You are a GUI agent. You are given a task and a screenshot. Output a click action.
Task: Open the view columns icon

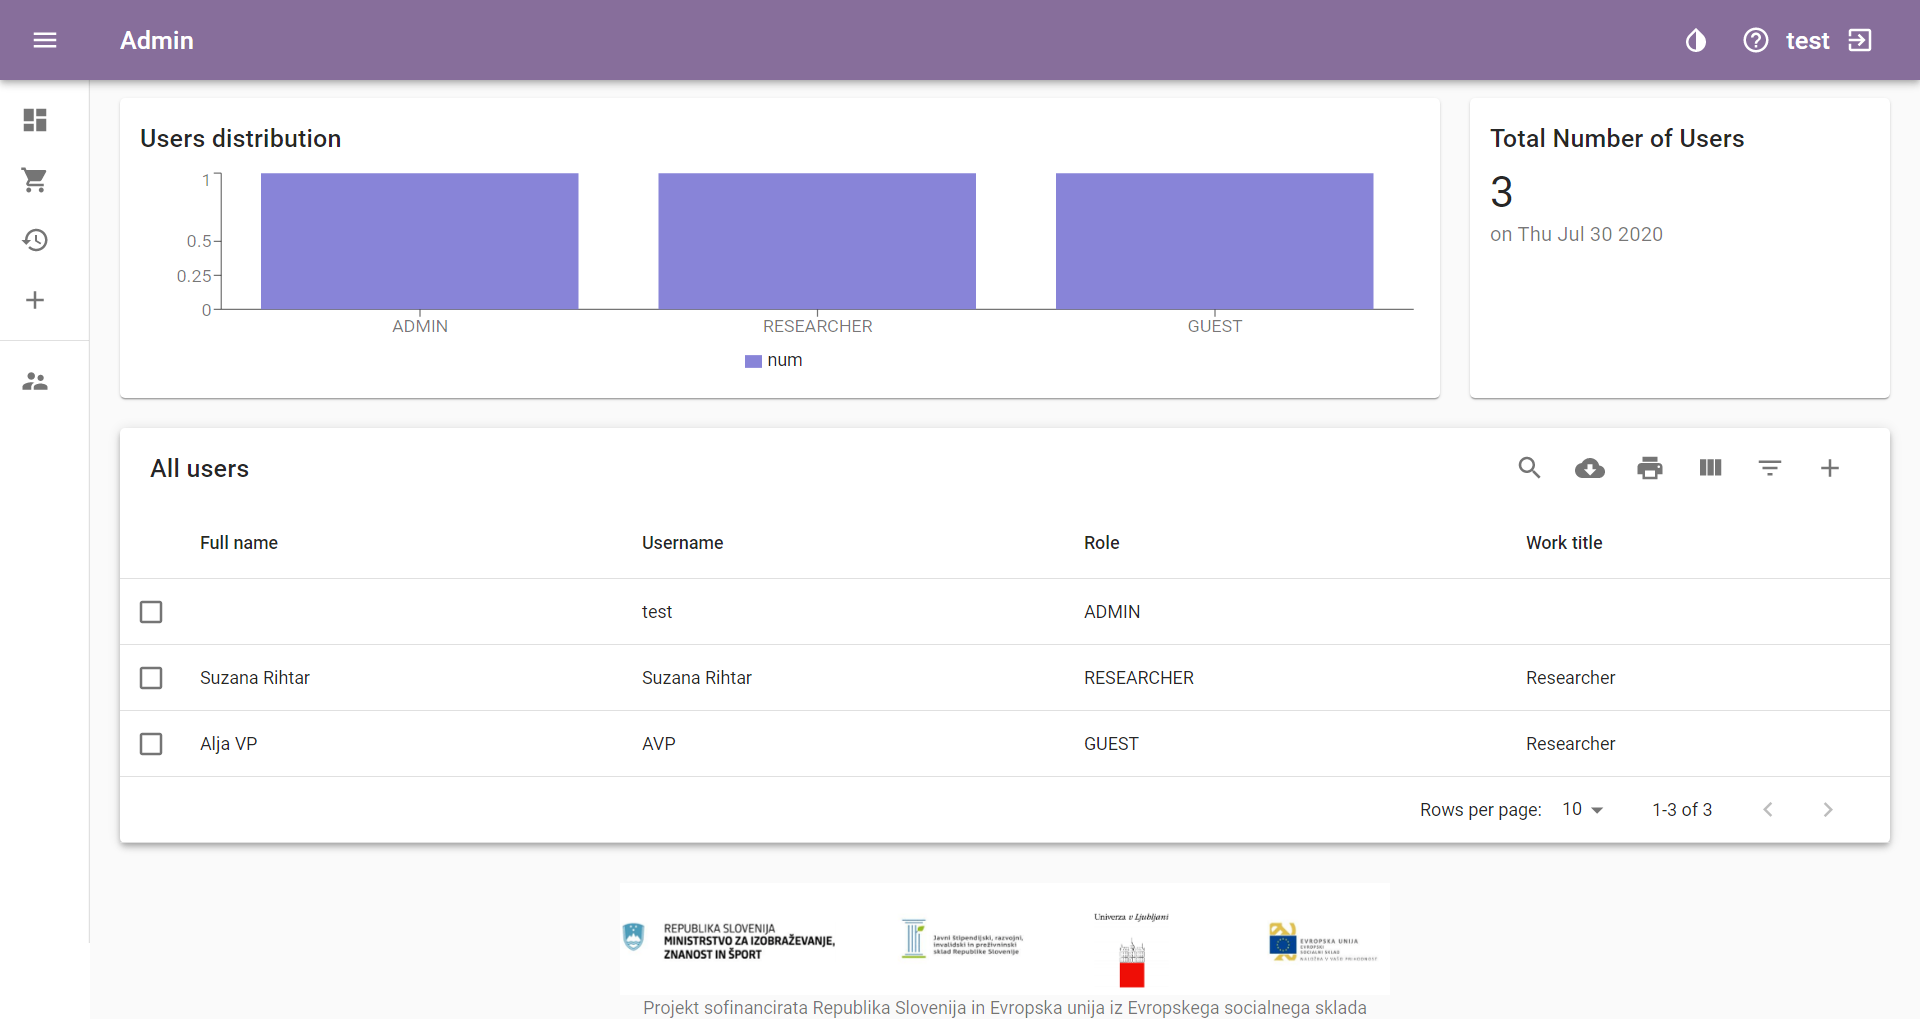click(1710, 468)
